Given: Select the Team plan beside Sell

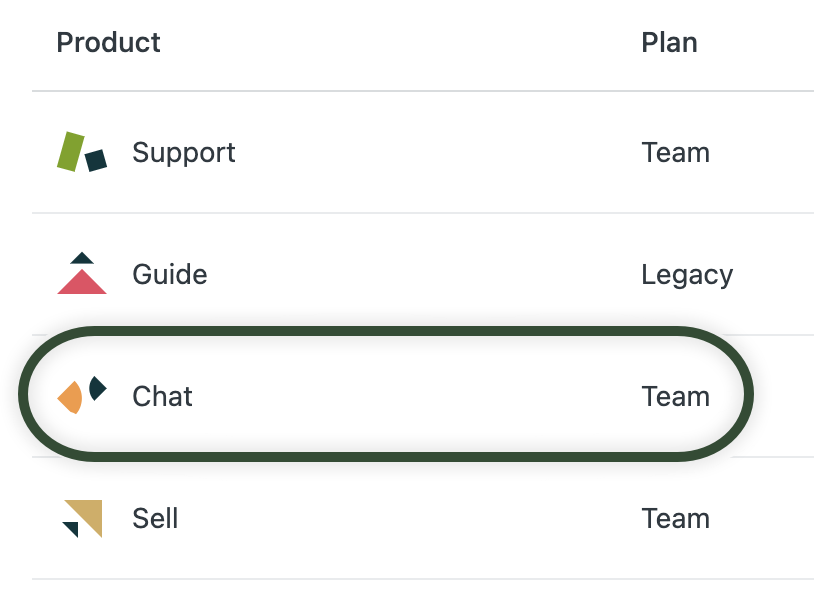Looking at the screenshot, I should [x=675, y=518].
